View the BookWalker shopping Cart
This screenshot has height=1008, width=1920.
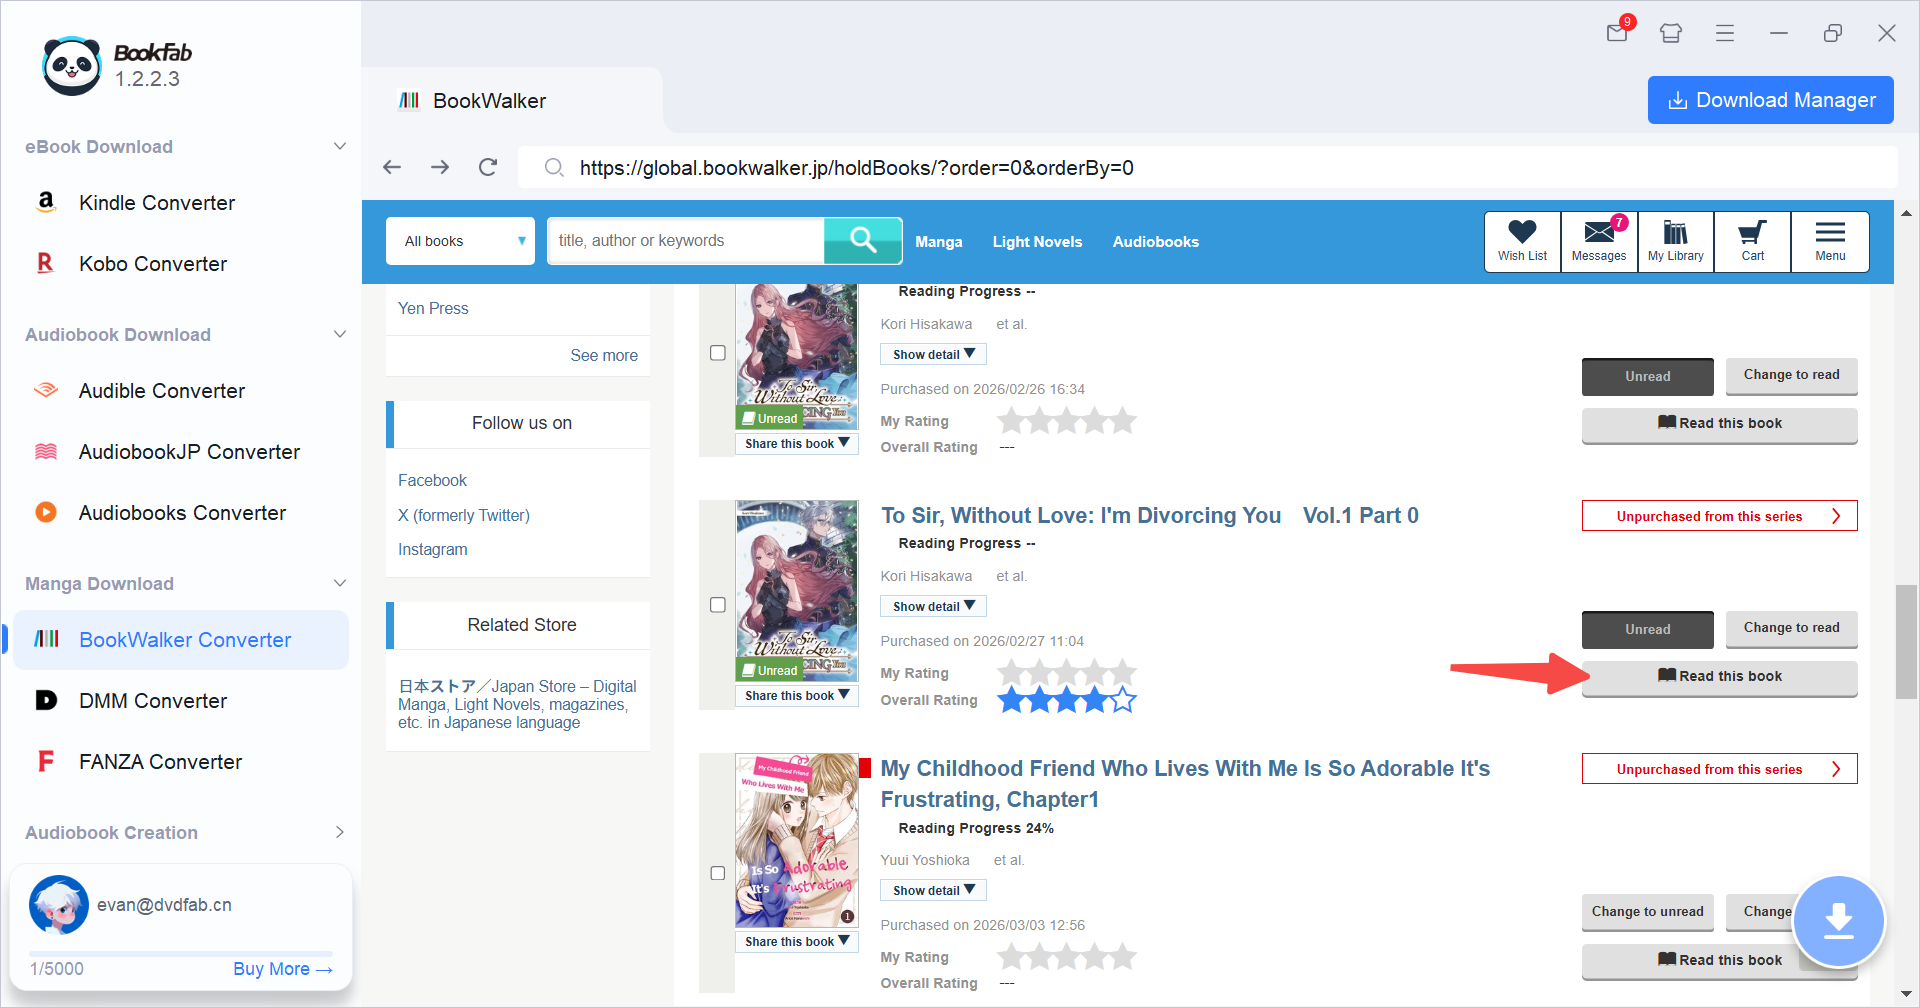[1751, 241]
